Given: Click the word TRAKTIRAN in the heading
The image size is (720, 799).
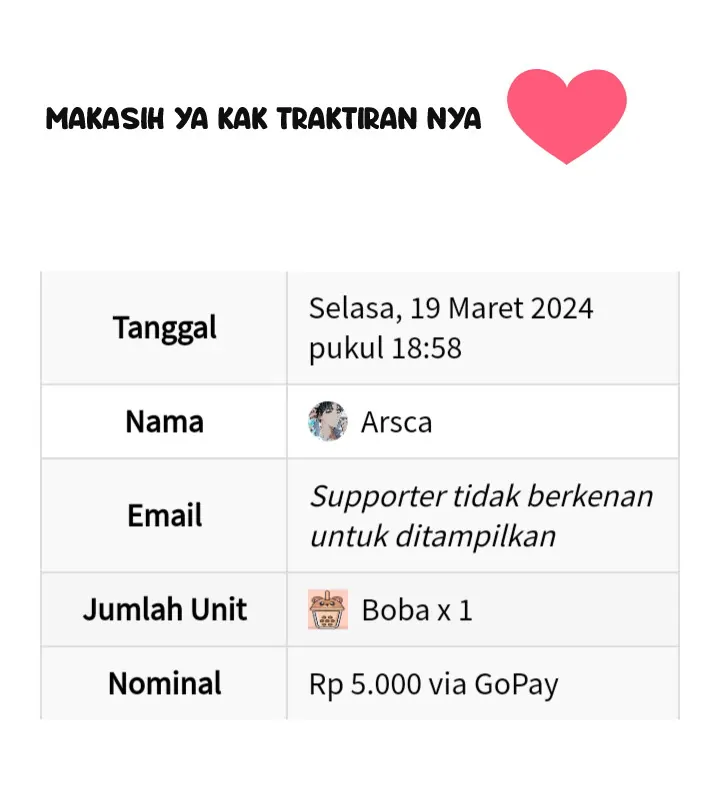Looking at the screenshot, I should click(348, 118).
